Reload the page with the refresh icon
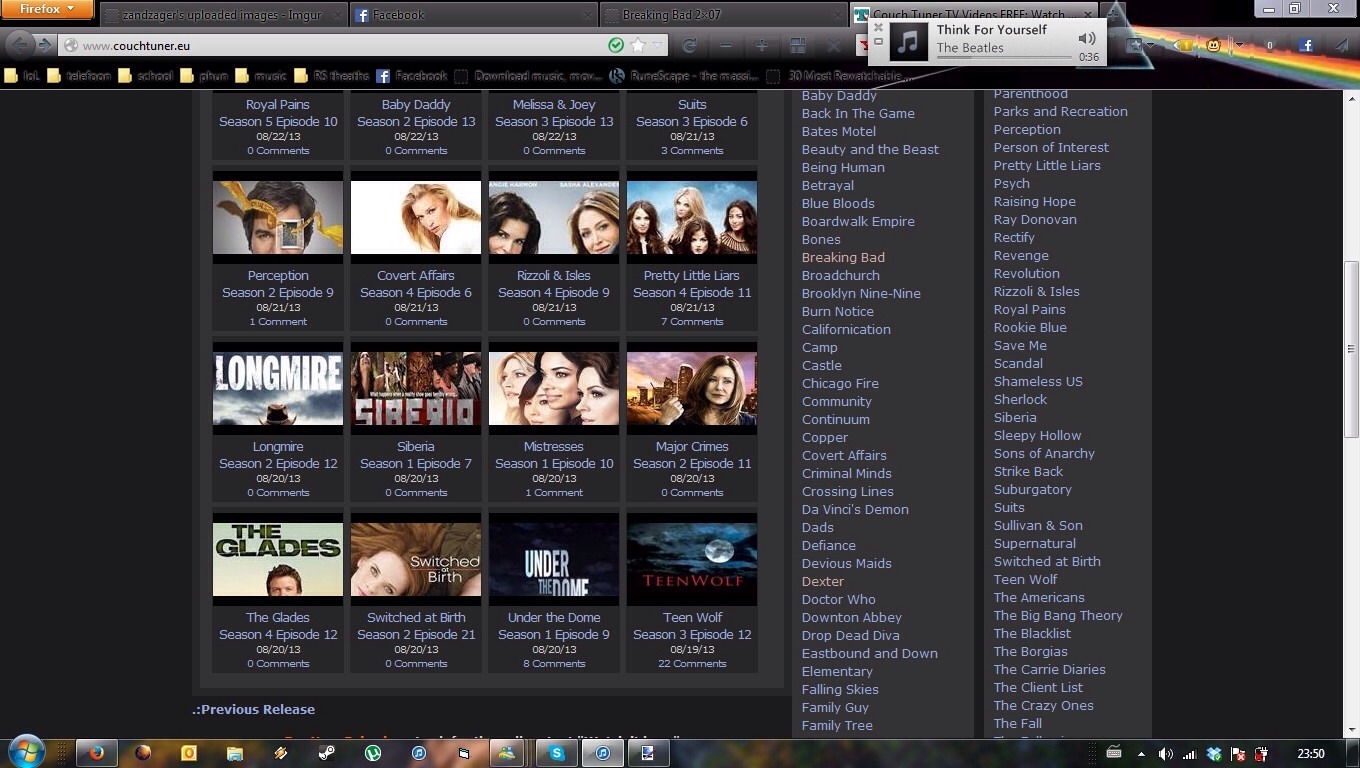This screenshot has height=768, width=1360. pyautogui.click(x=689, y=45)
